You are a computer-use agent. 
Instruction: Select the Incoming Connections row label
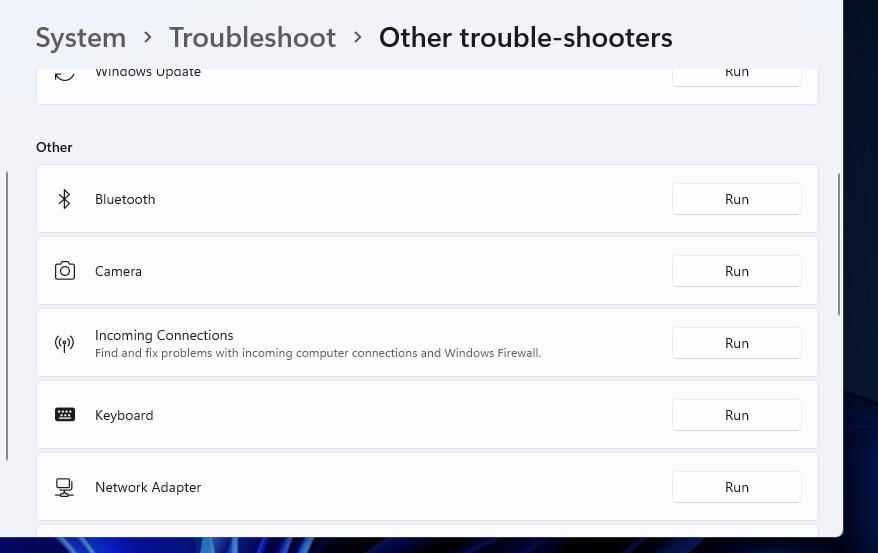click(164, 335)
